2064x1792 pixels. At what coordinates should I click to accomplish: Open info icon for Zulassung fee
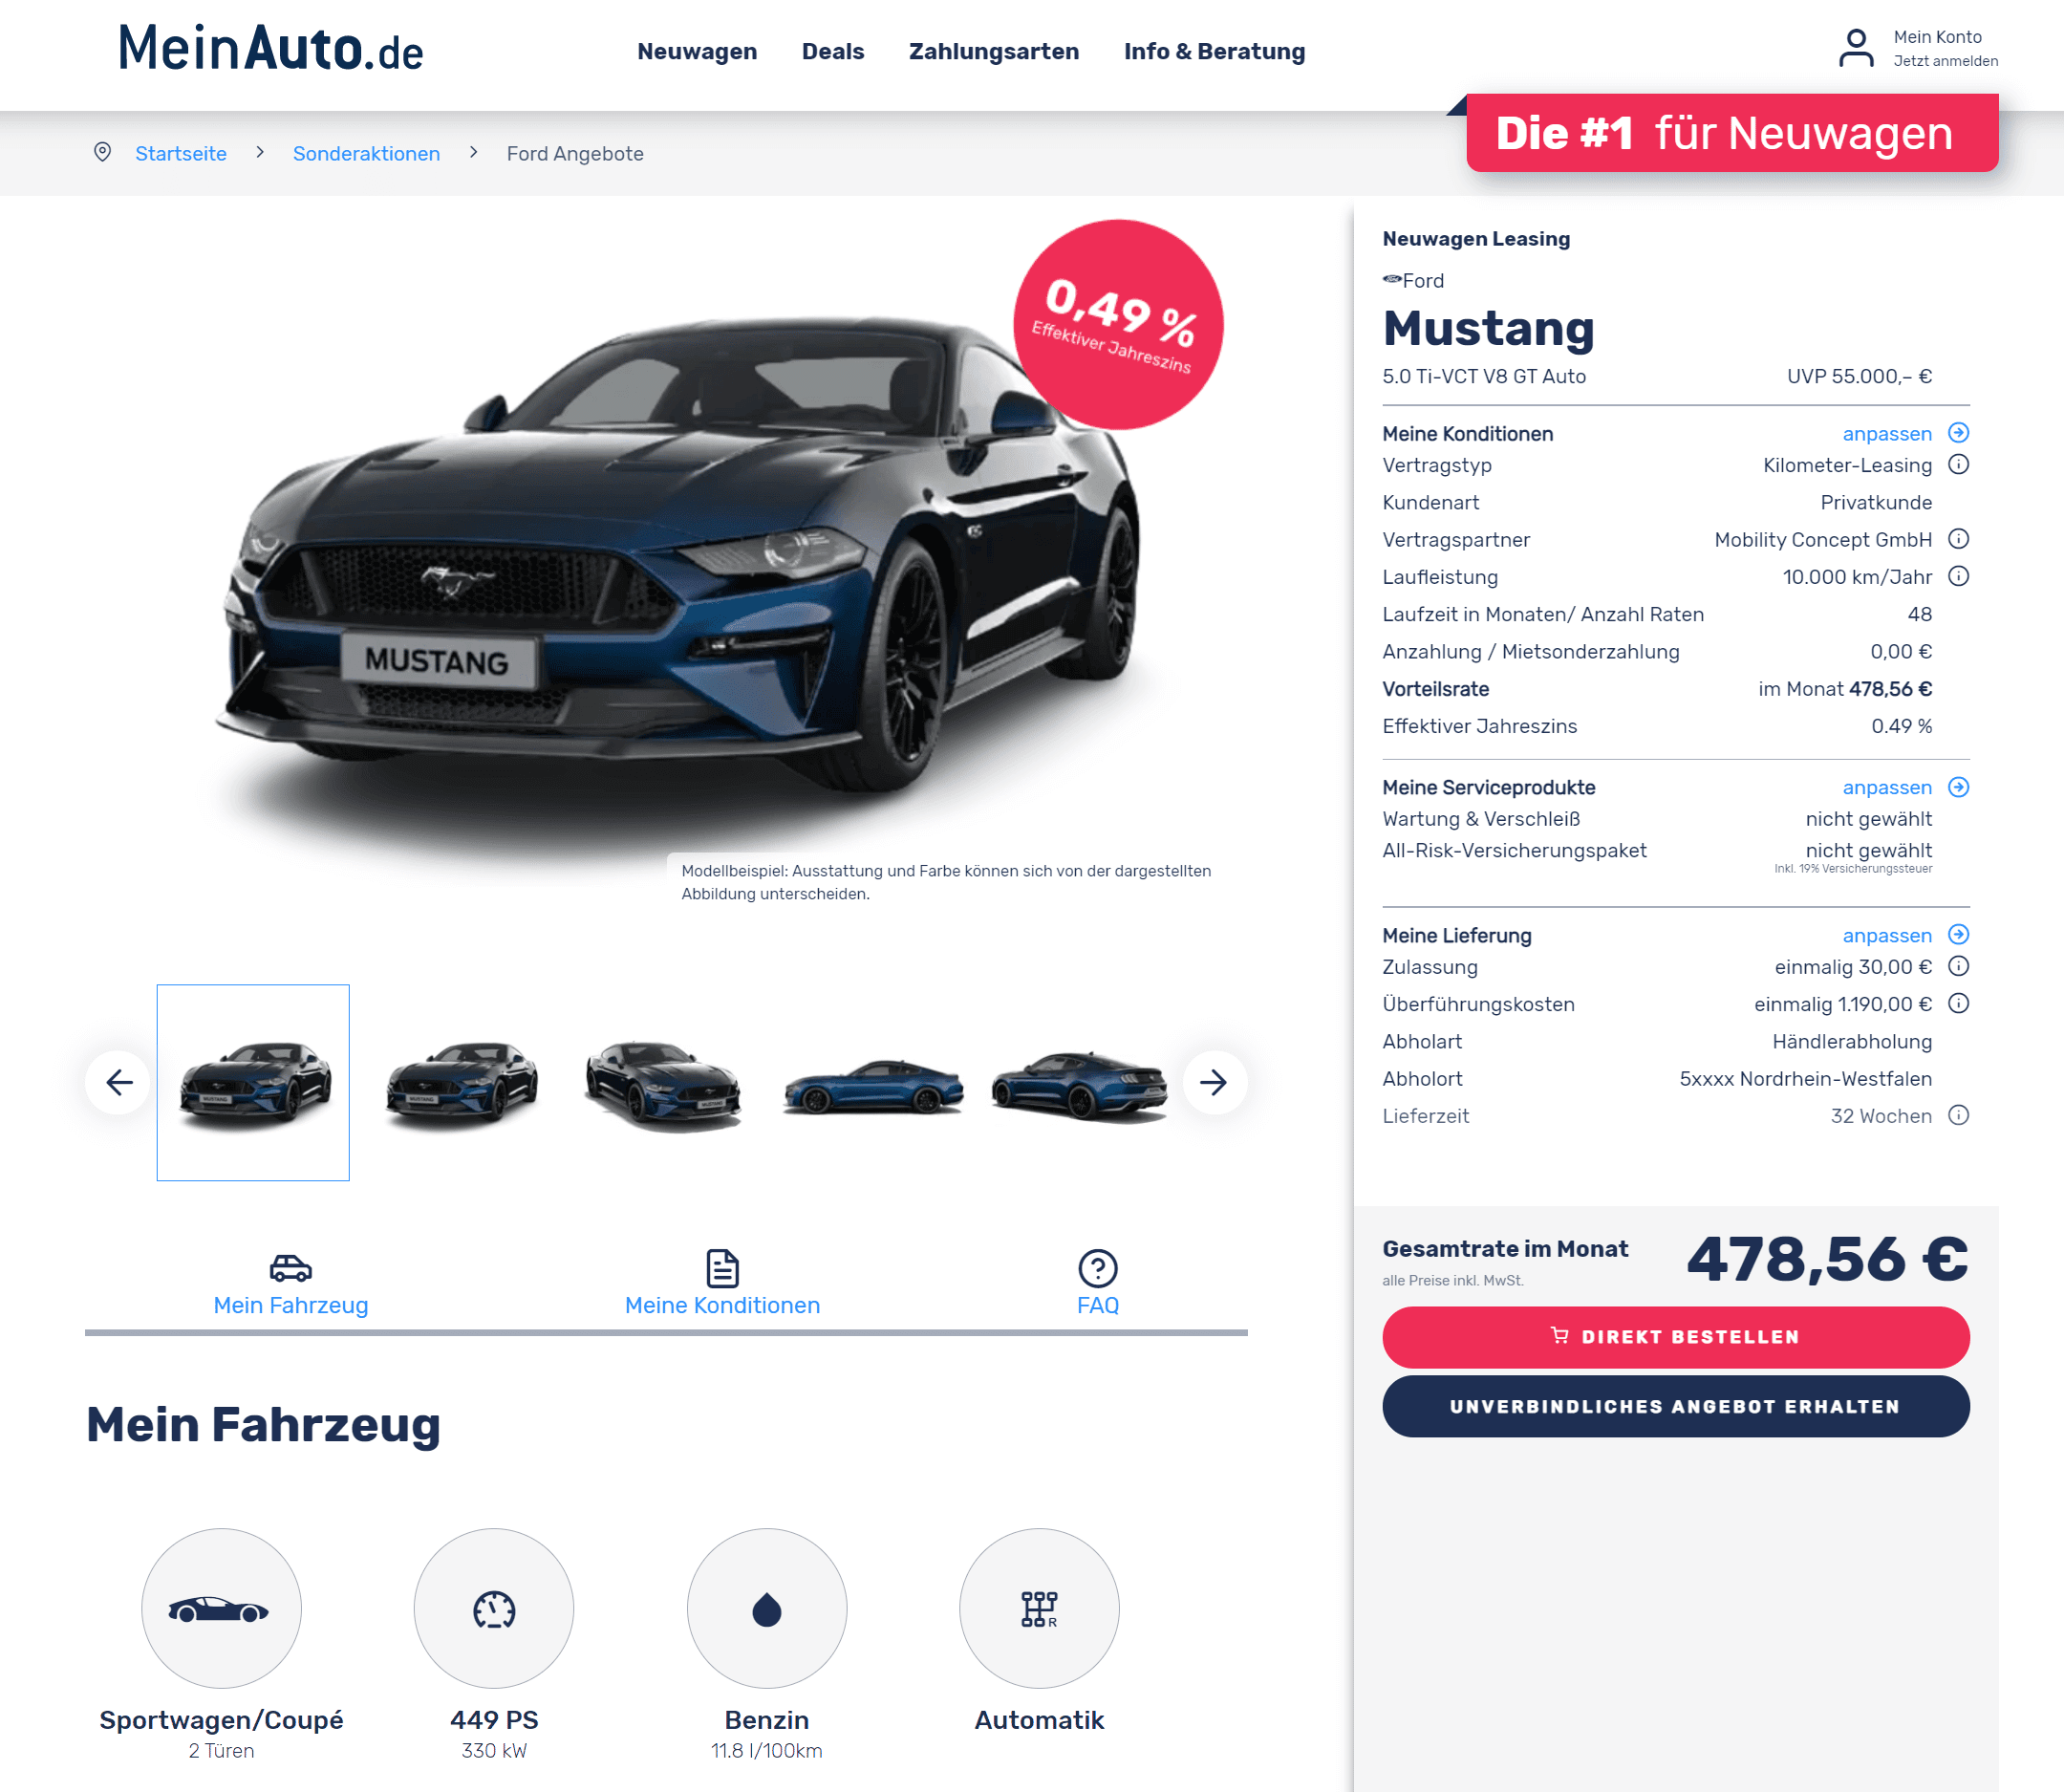pyautogui.click(x=1958, y=966)
